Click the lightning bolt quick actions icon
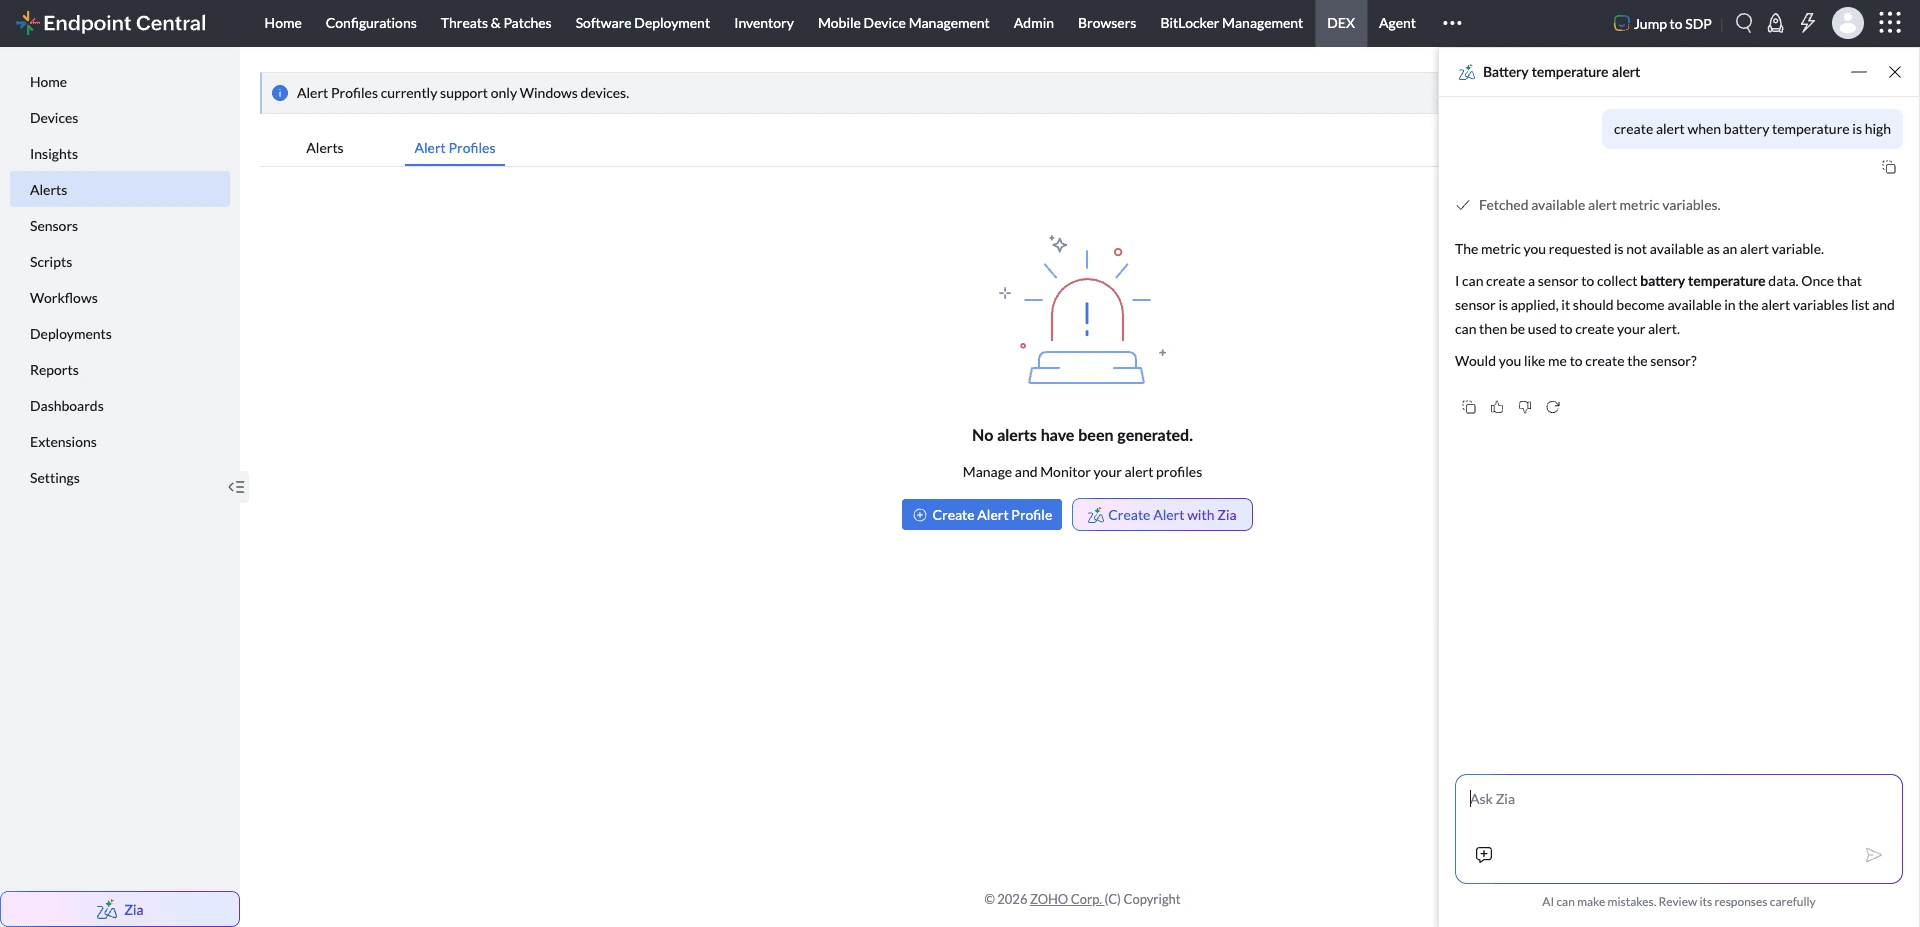This screenshot has height=927, width=1920. coord(1808,23)
